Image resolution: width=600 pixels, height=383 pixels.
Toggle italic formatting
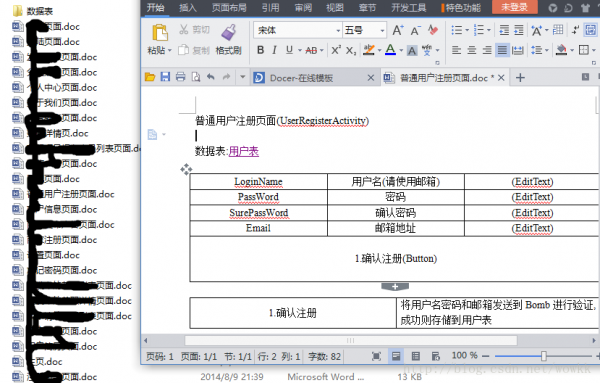274,50
